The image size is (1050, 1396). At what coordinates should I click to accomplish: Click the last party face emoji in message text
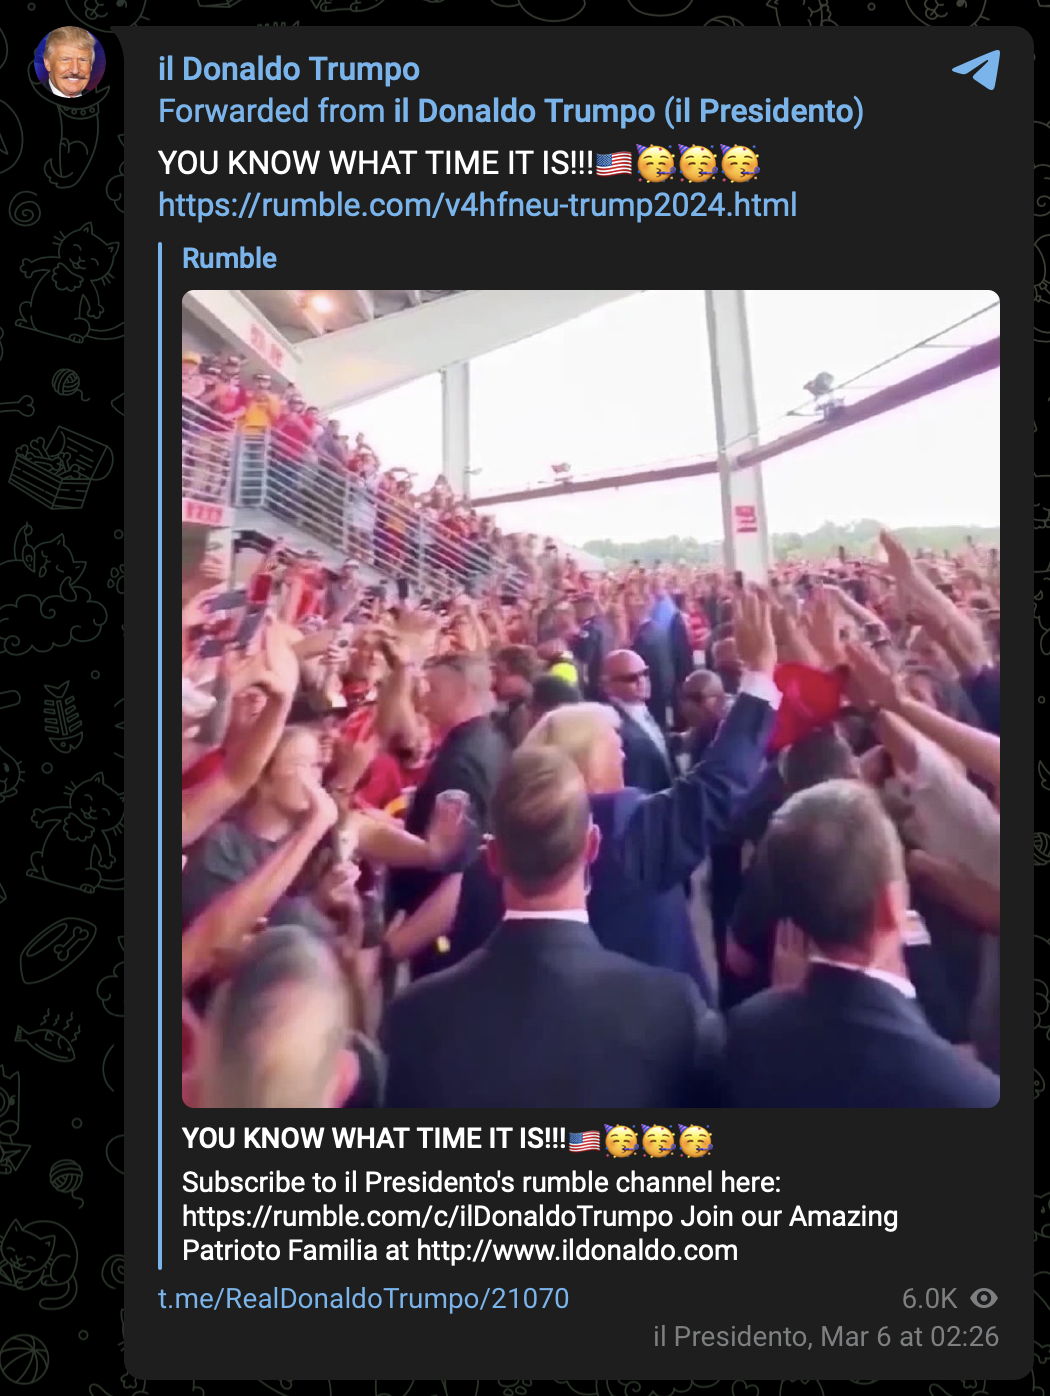coord(740,163)
